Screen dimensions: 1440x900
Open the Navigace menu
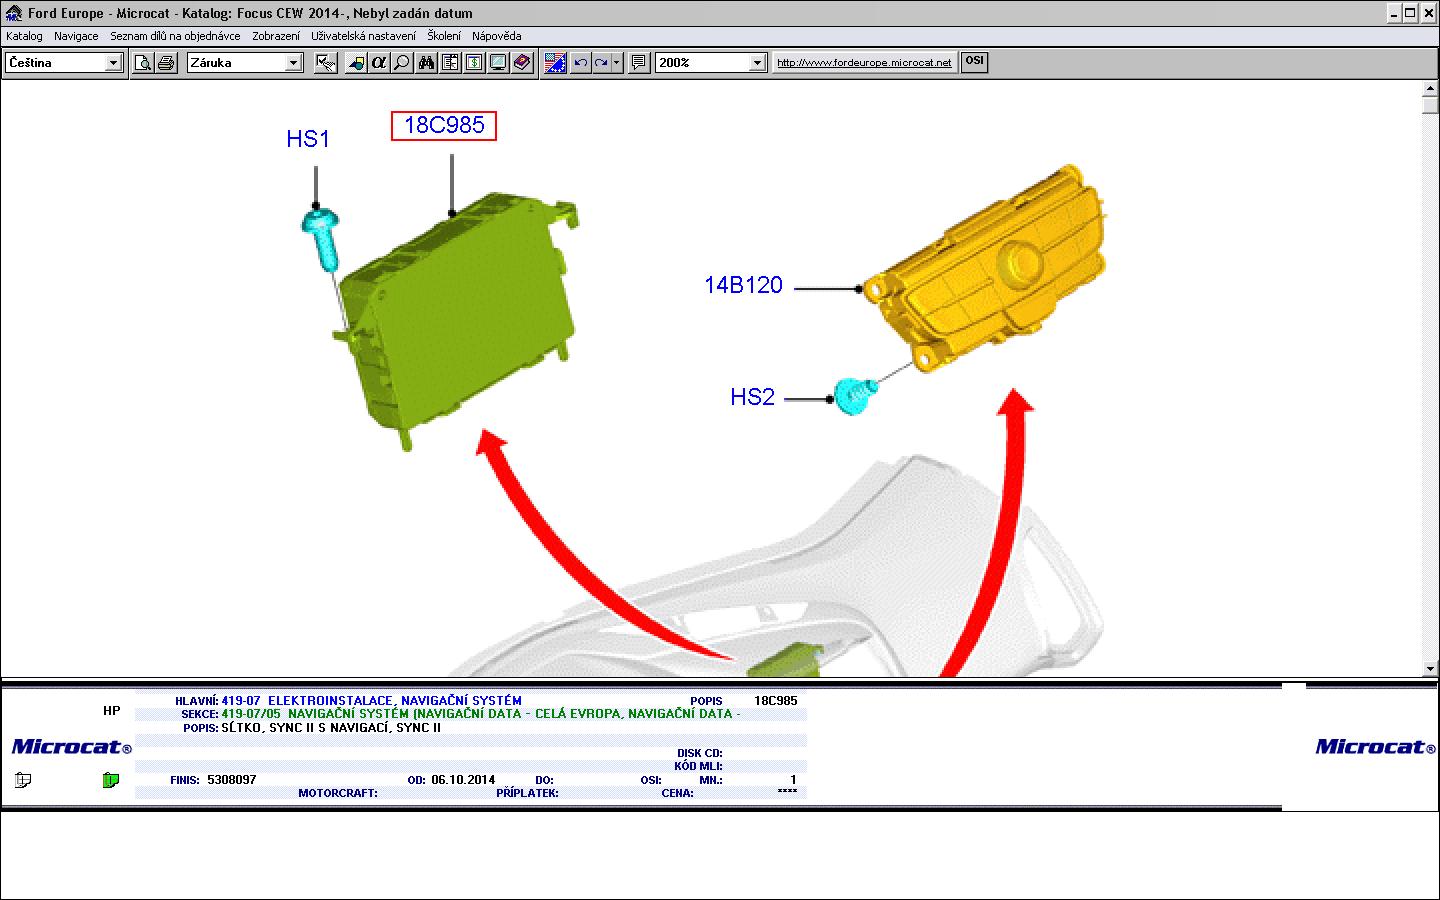(x=76, y=36)
